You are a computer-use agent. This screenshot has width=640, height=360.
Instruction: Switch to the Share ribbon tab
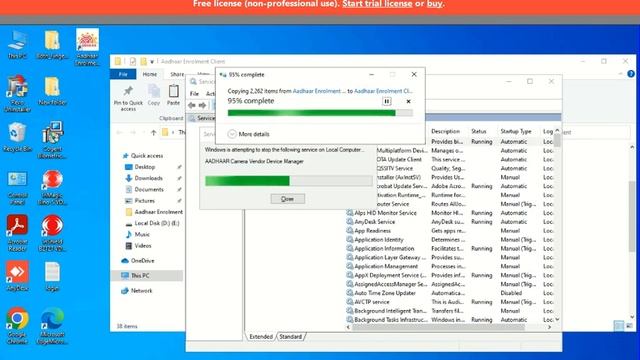177,74
